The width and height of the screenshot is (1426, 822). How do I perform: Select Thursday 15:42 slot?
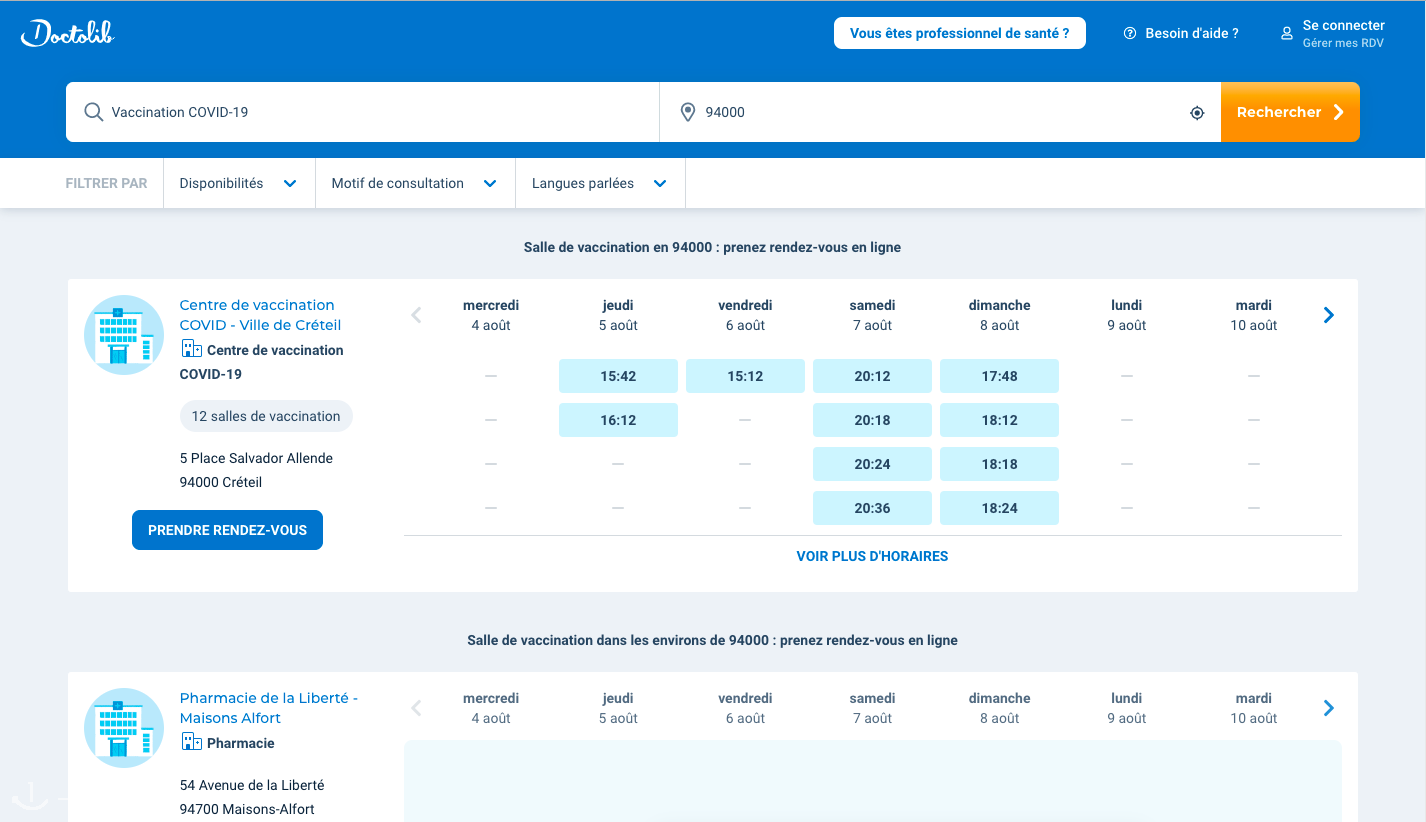coord(618,376)
